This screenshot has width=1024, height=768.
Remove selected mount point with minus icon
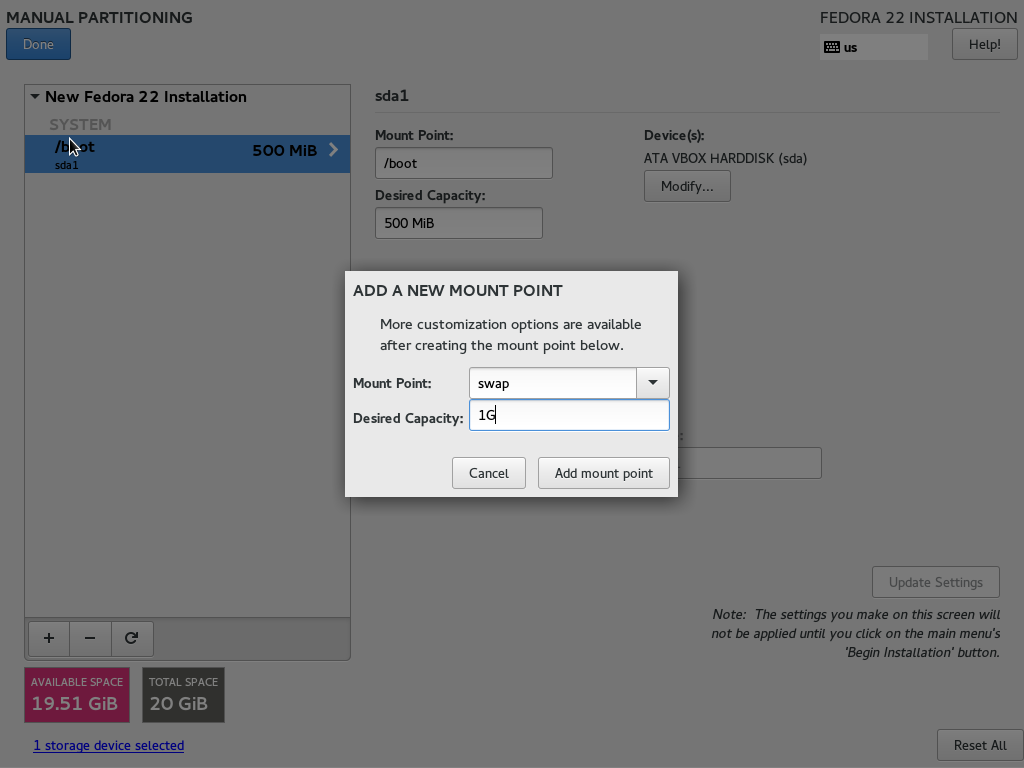90,638
